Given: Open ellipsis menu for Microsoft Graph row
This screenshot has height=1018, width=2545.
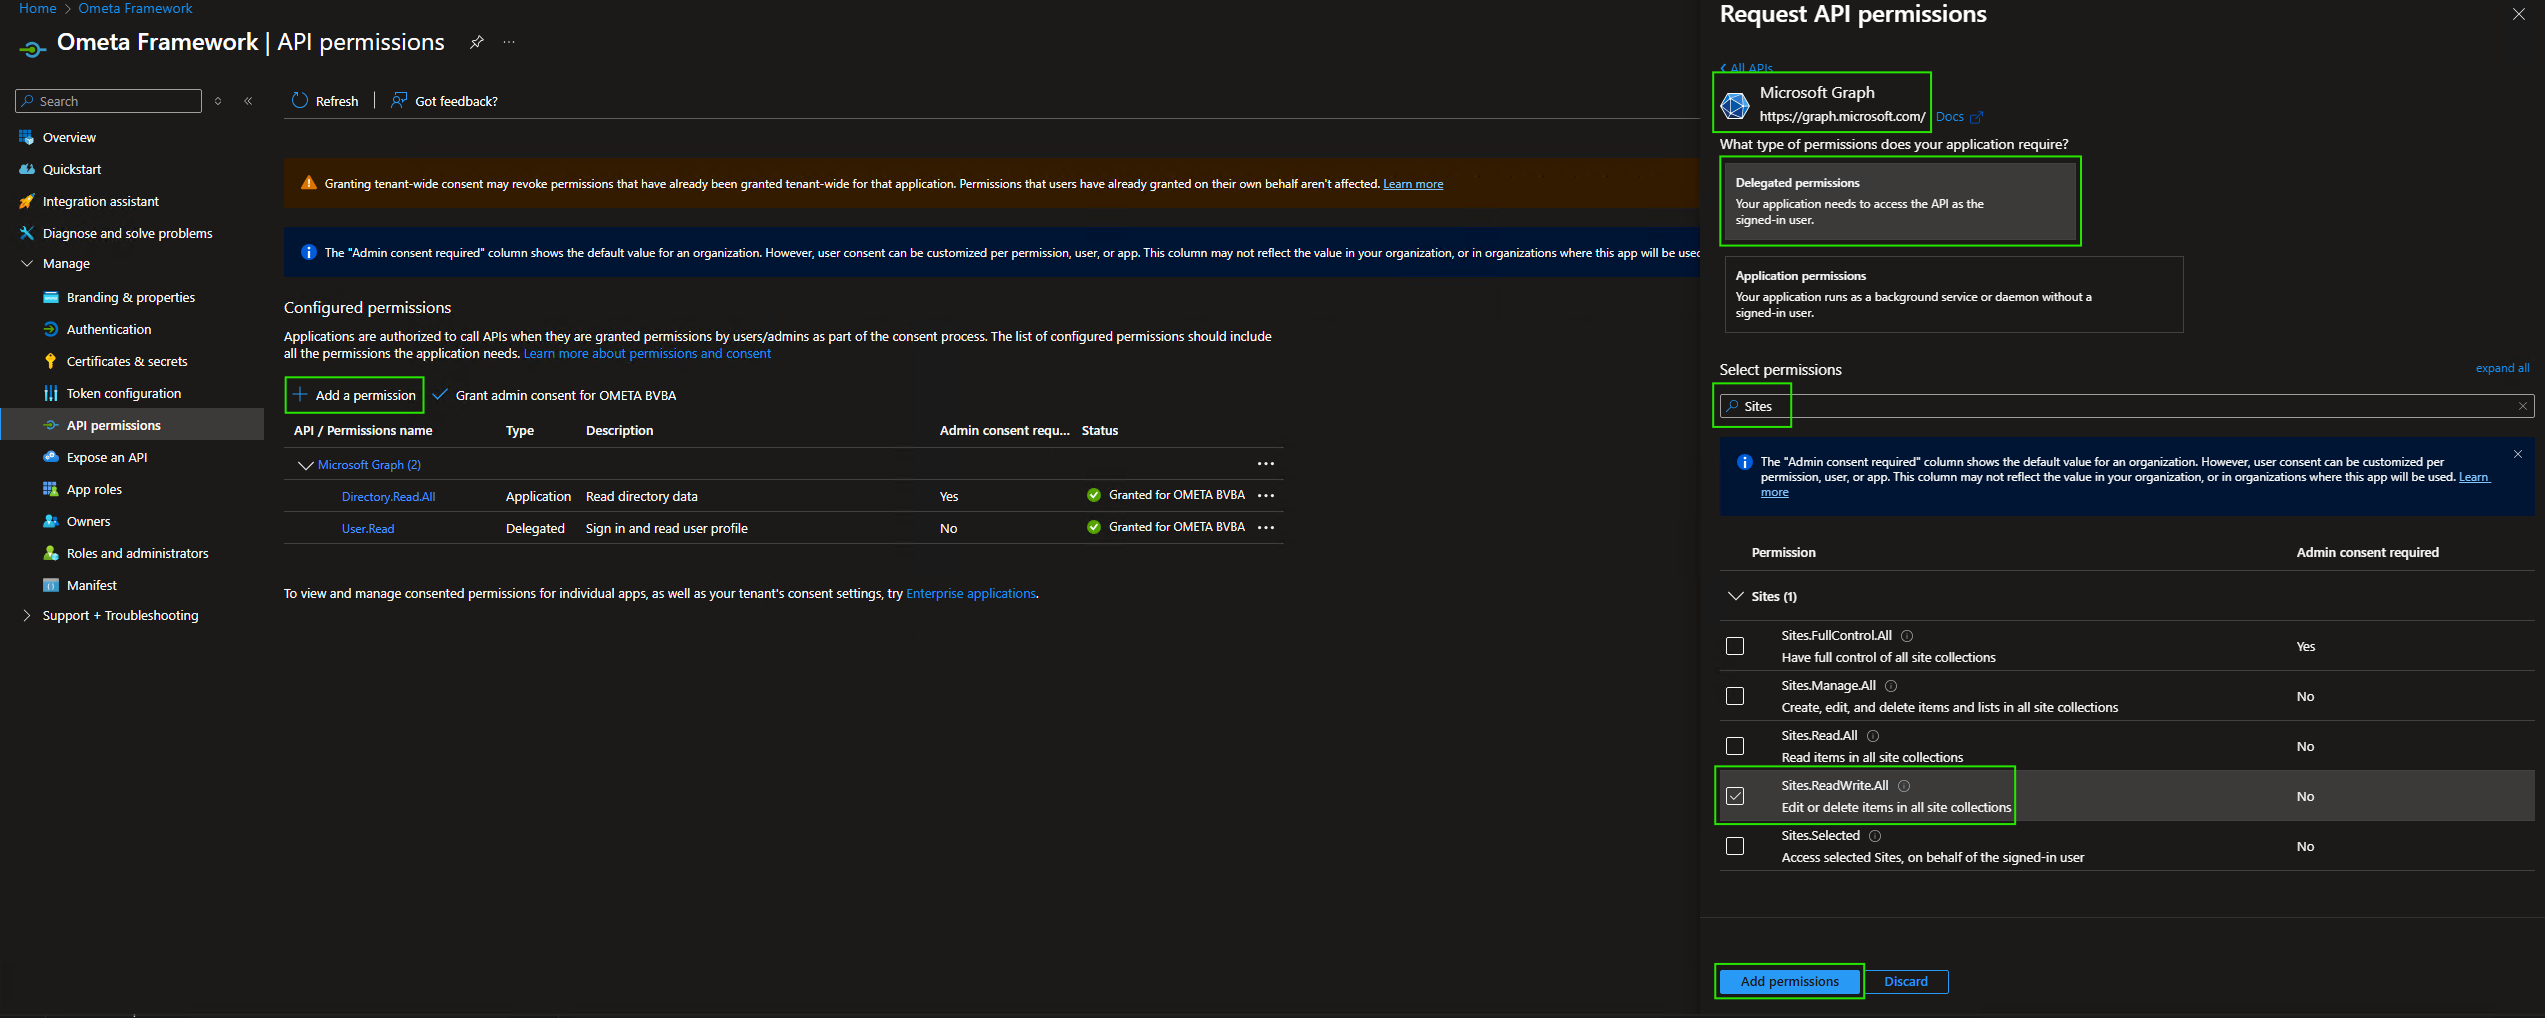Looking at the screenshot, I should (1266, 464).
